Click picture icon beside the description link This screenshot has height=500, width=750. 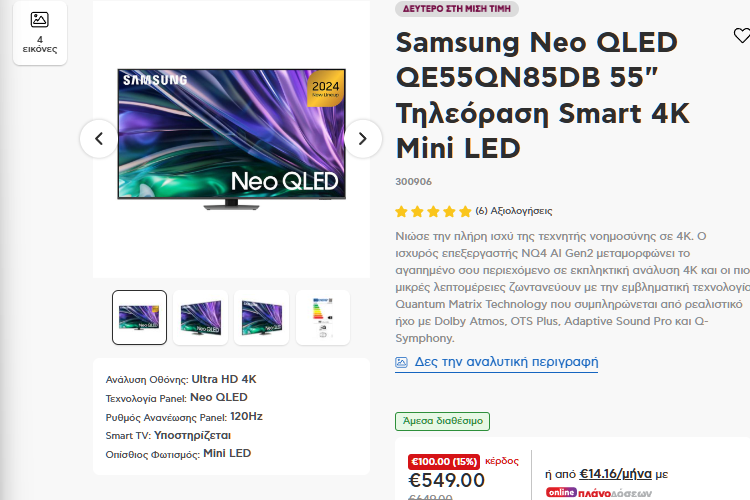pos(402,362)
